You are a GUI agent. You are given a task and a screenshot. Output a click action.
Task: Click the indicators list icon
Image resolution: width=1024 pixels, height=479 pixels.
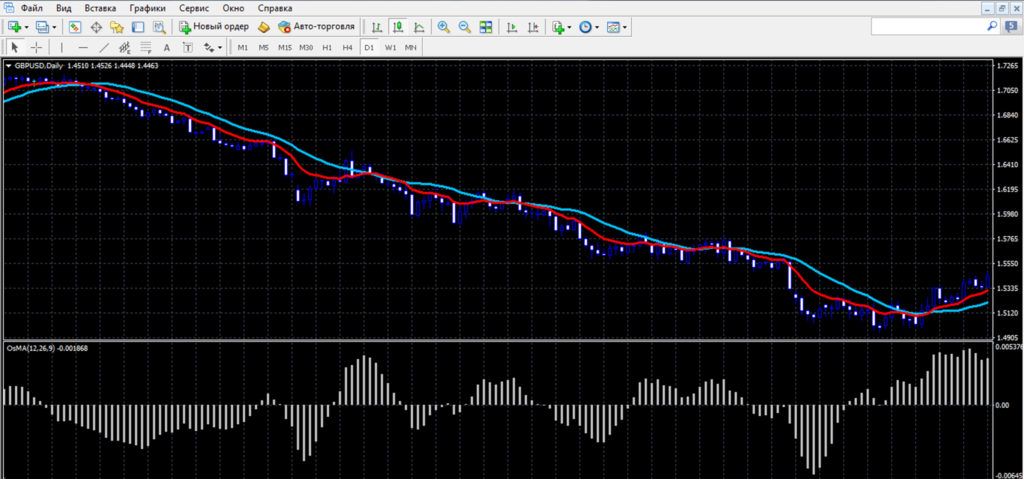pos(558,27)
